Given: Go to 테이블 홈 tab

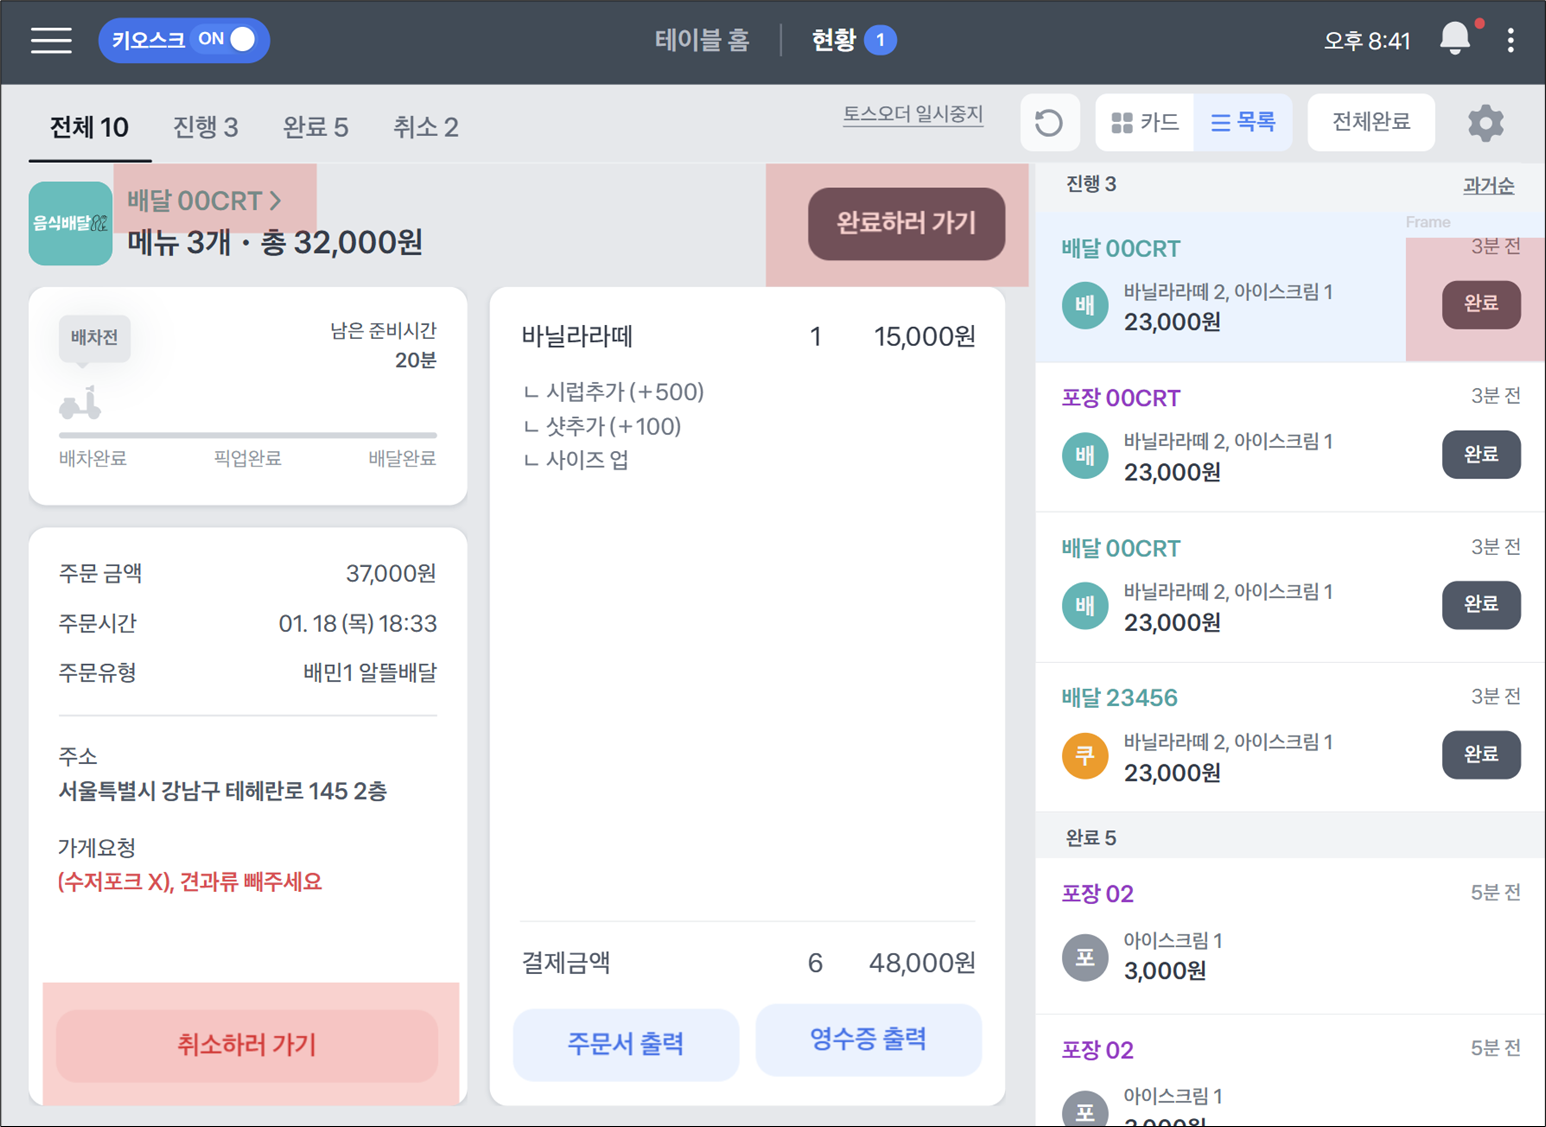Looking at the screenshot, I should [x=702, y=40].
